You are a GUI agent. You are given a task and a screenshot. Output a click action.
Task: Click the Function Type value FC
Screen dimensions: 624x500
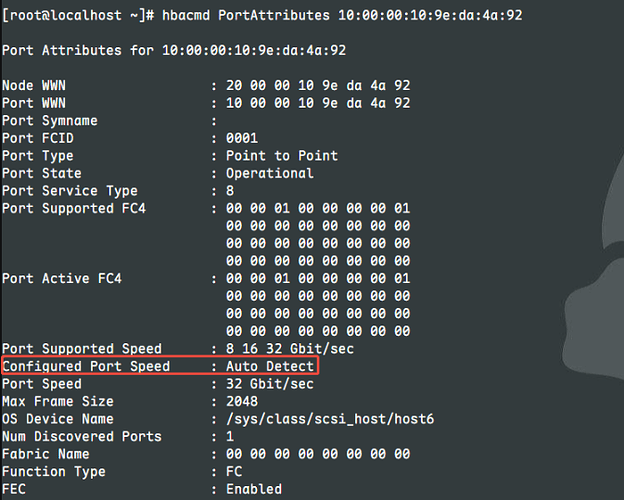pyautogui.click(x=234, y=471)
